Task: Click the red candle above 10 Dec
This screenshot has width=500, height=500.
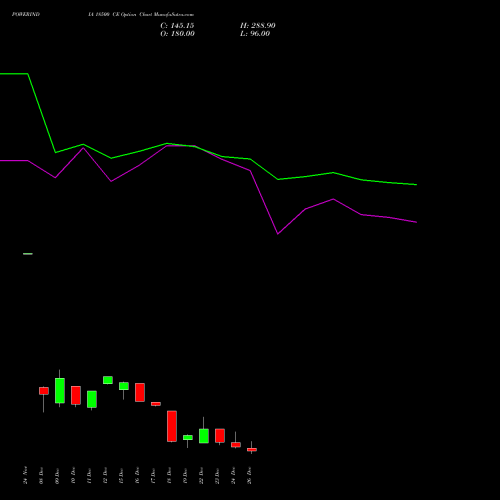Action: [76, 395]
